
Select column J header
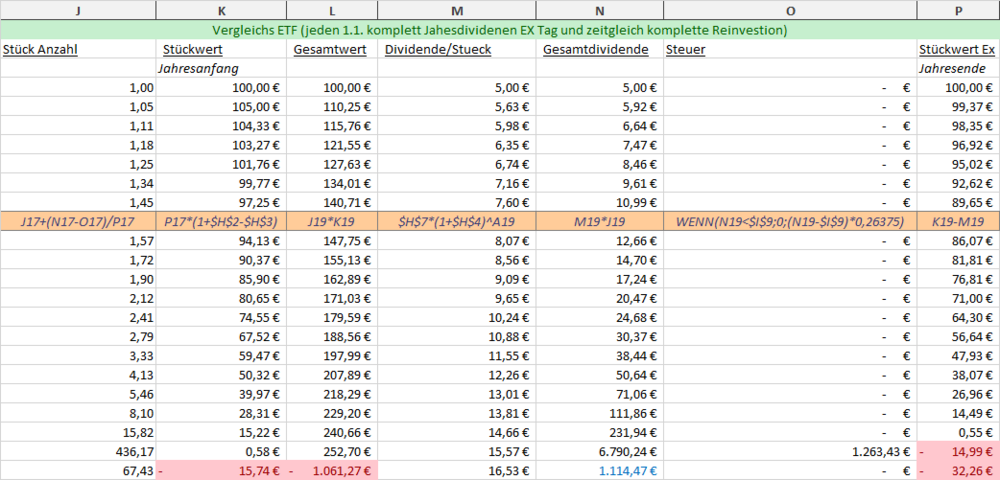pyautogui.click(x=78, y=10)
